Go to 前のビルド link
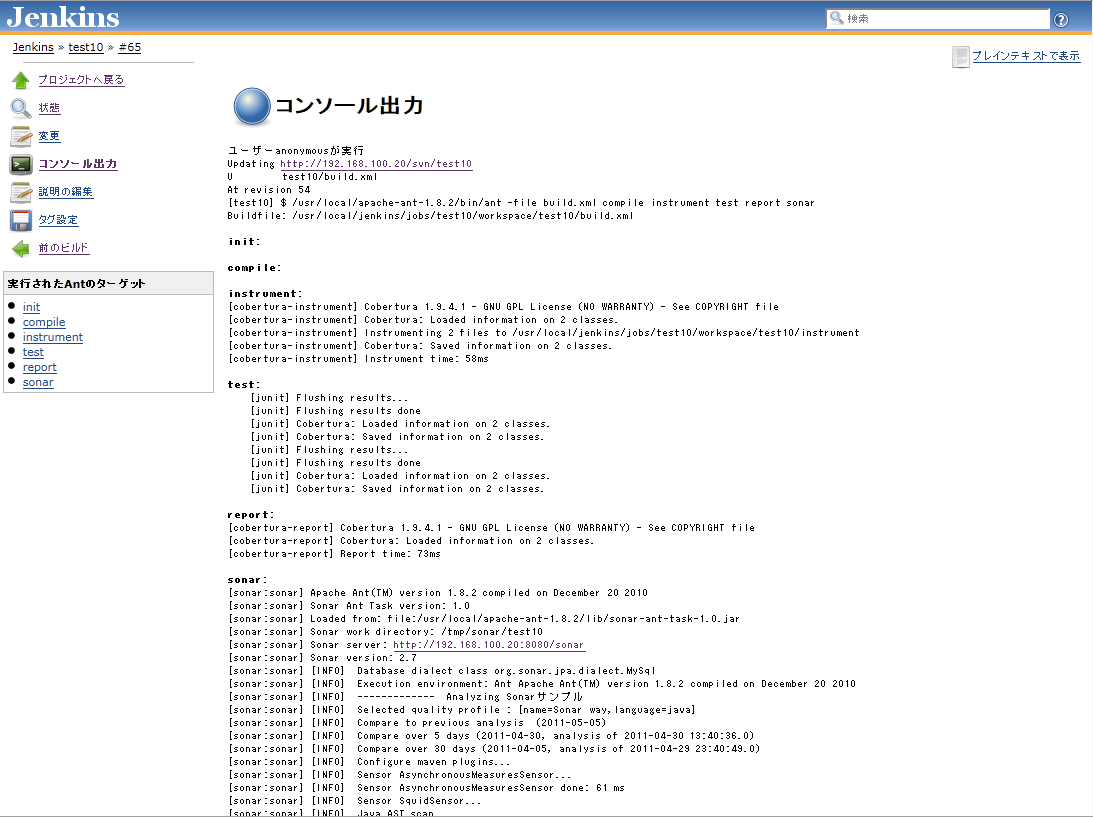Viewport: 1093px width, 818px height. (63, 248)
